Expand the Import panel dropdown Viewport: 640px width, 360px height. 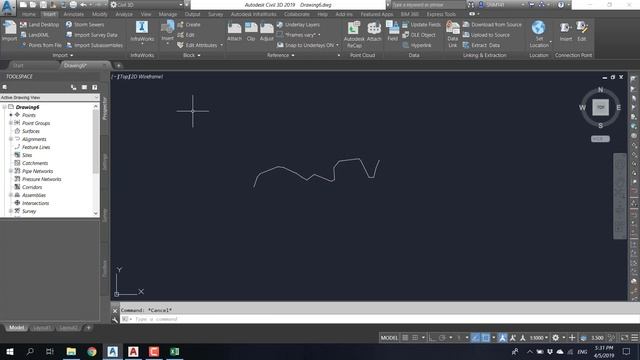tap(62, 55)
